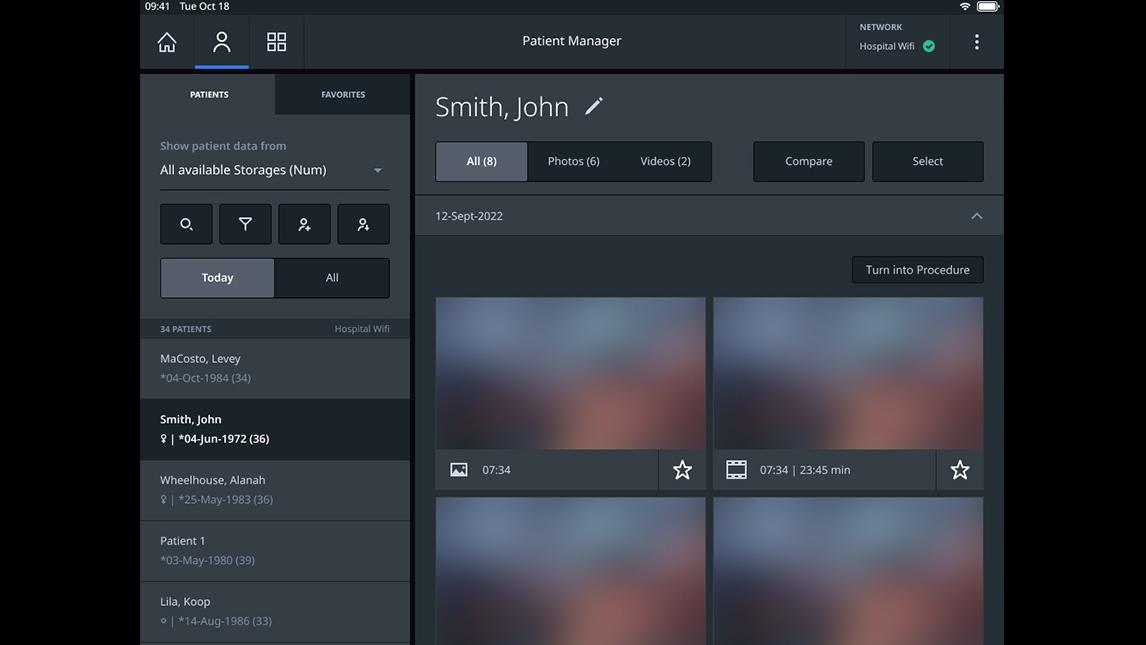Favorite the 07:34 photo with its star

(x=682, y=470)
